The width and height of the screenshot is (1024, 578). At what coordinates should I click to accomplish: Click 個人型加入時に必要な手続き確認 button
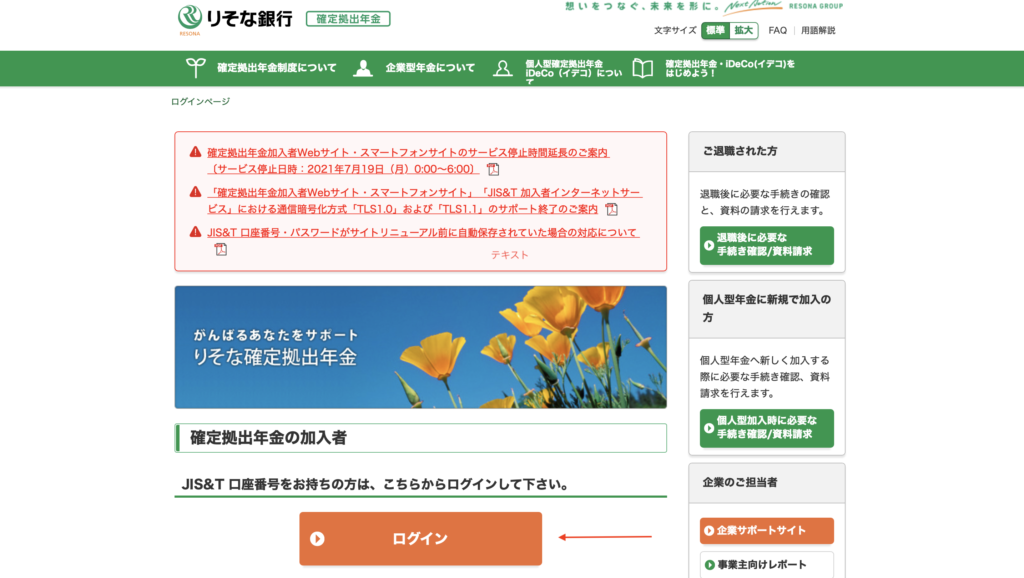(x=766, y=428)
